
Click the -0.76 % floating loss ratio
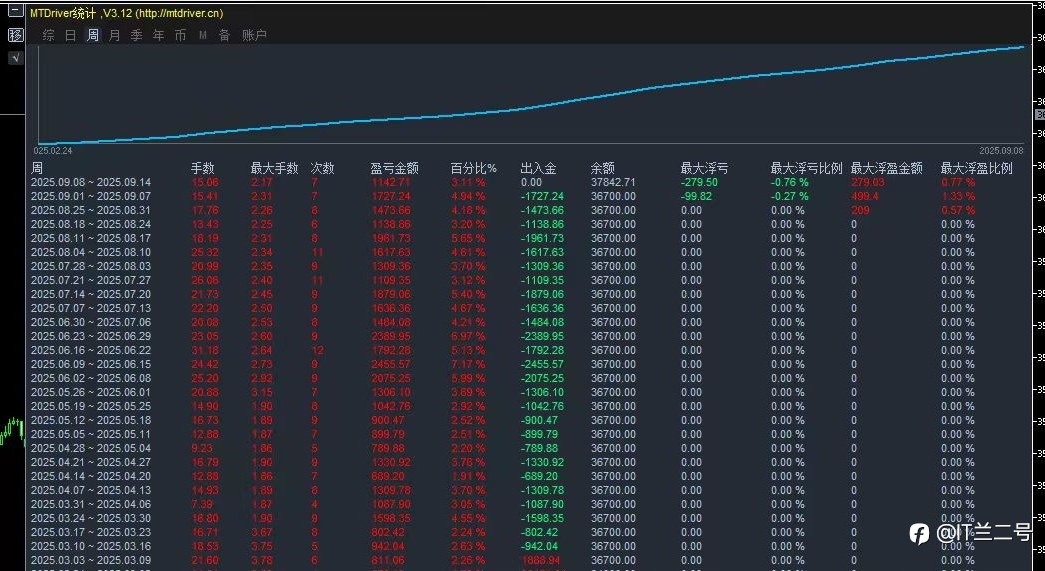tap(789, 183)
